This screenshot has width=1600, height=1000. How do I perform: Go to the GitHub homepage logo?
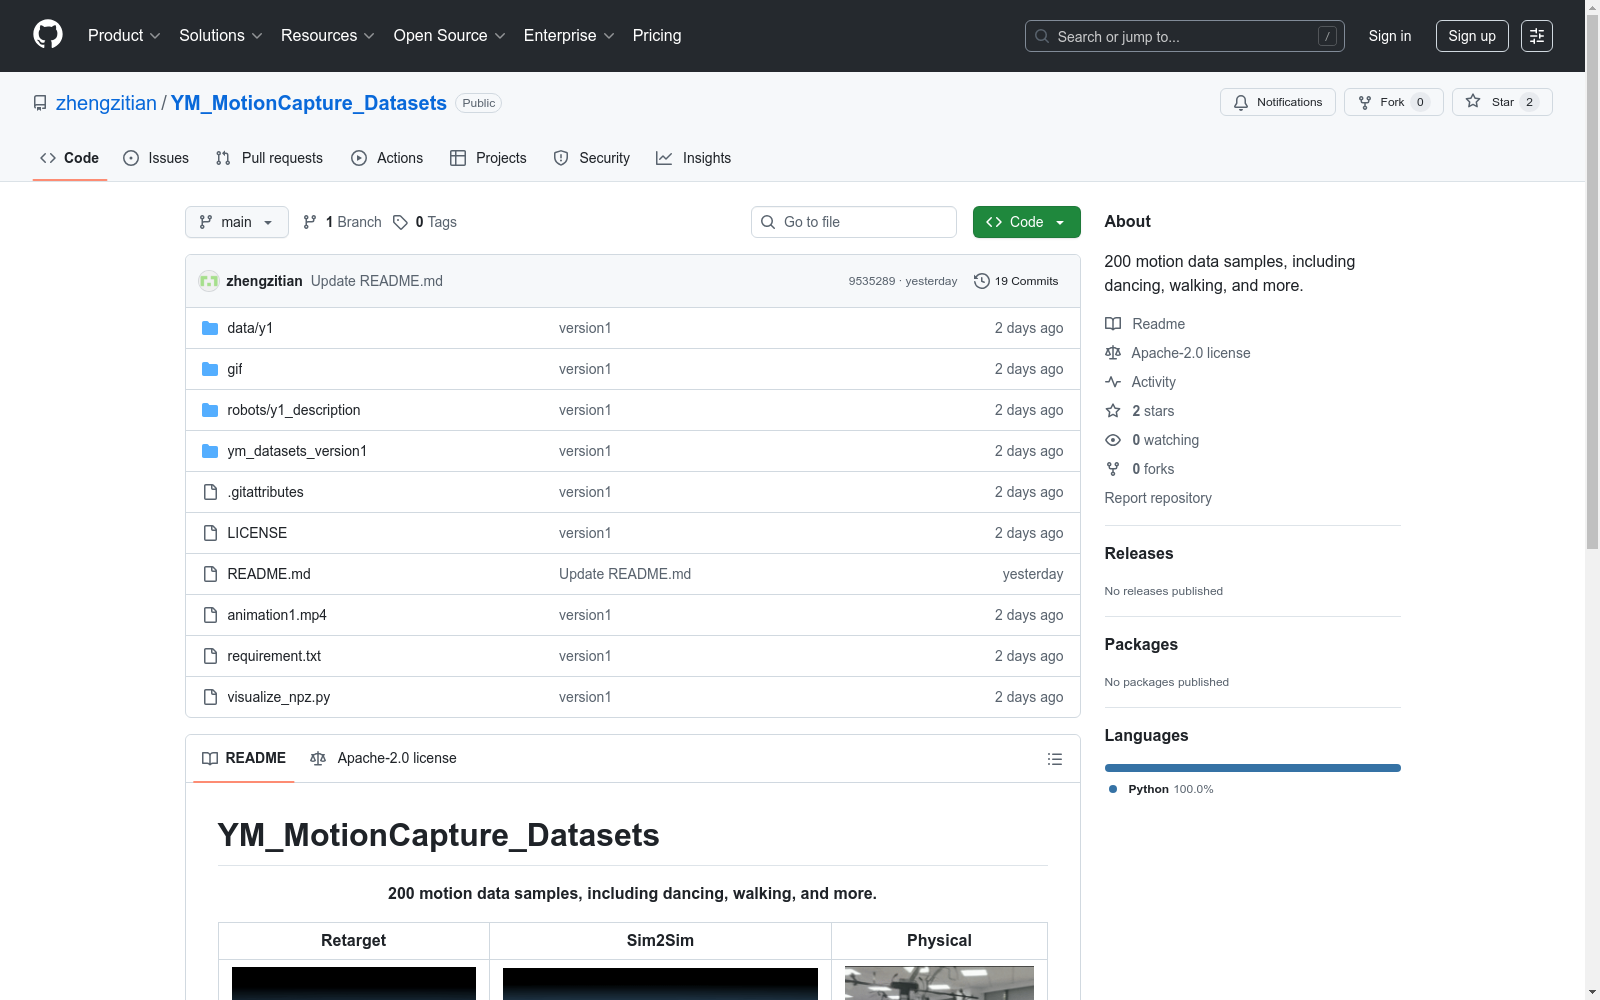point(48,35)
